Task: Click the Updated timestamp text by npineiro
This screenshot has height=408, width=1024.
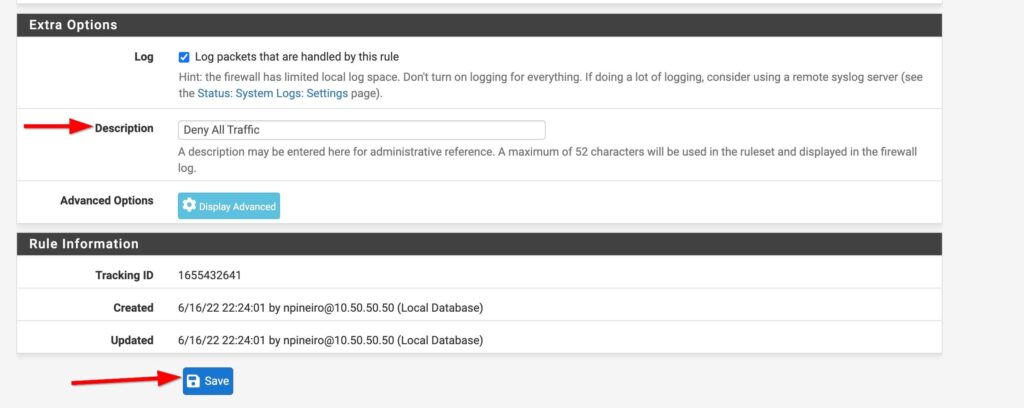Action: [x=330, y=341]
